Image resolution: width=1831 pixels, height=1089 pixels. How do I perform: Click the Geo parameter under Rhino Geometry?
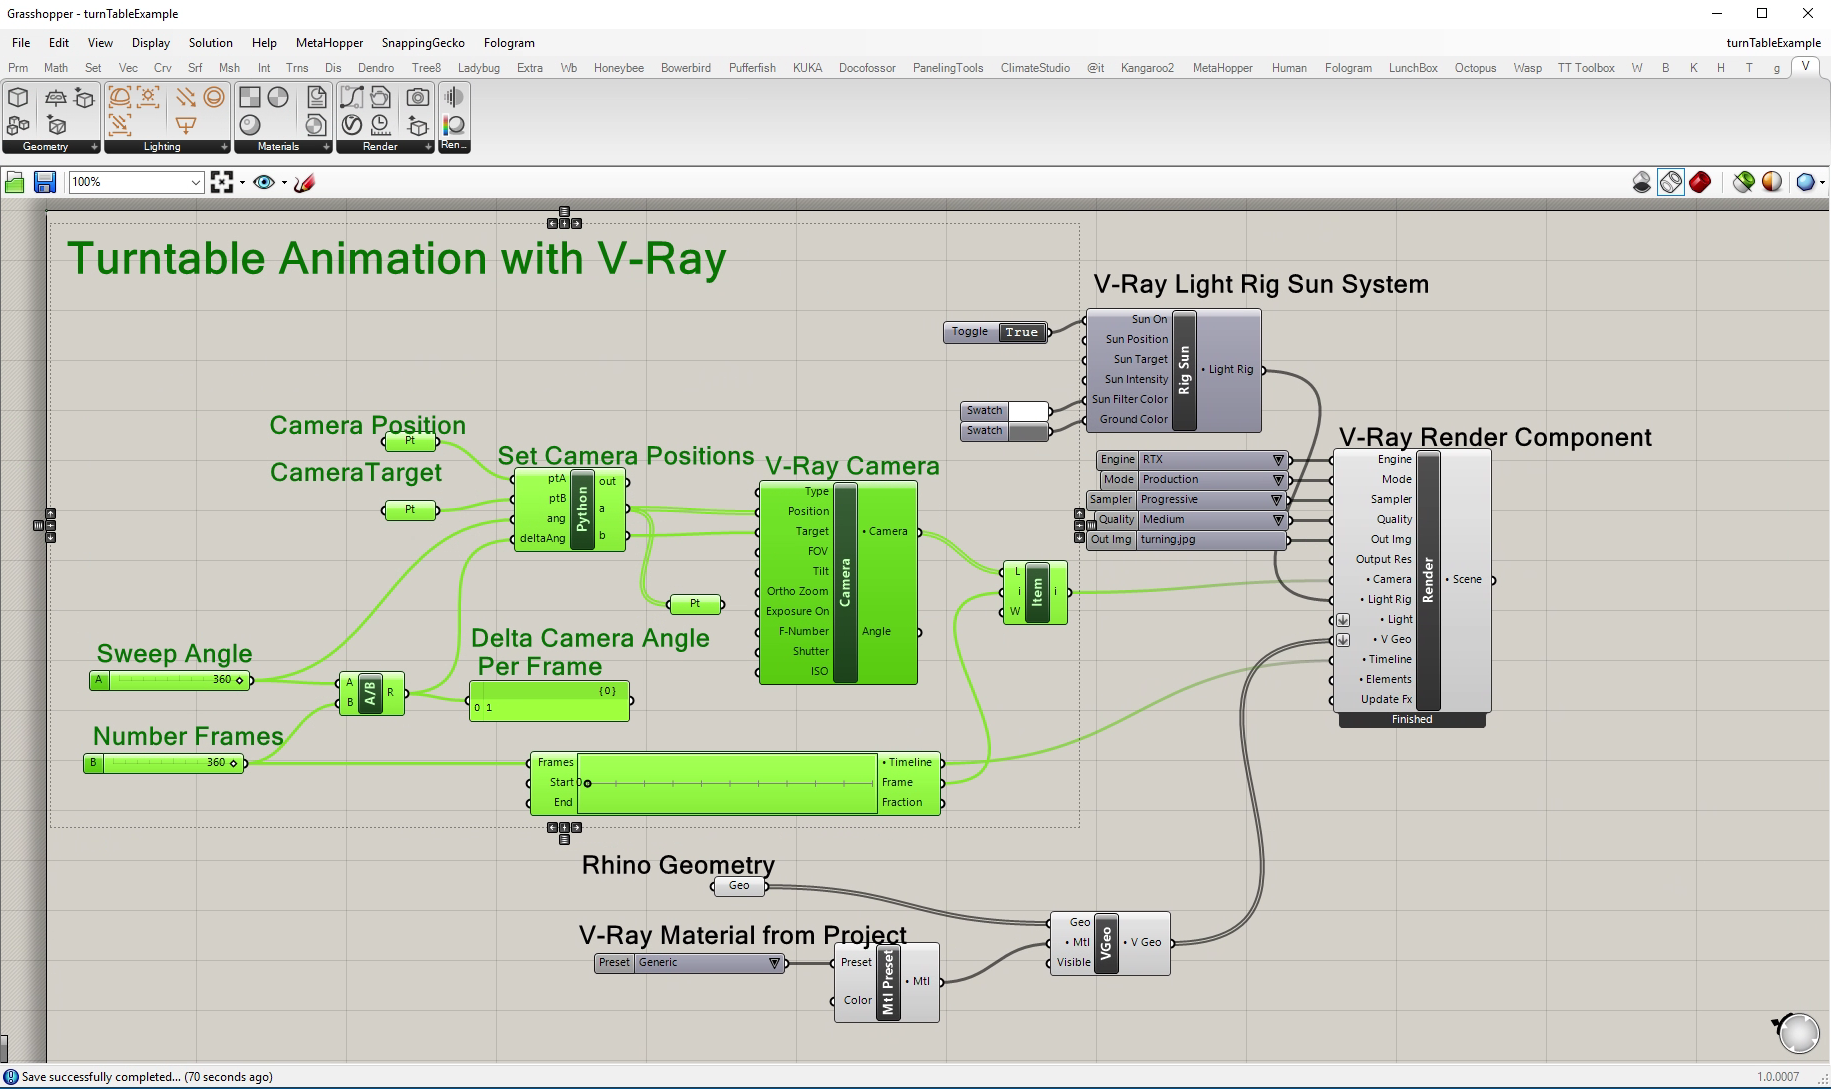click(x=739, y=886)
